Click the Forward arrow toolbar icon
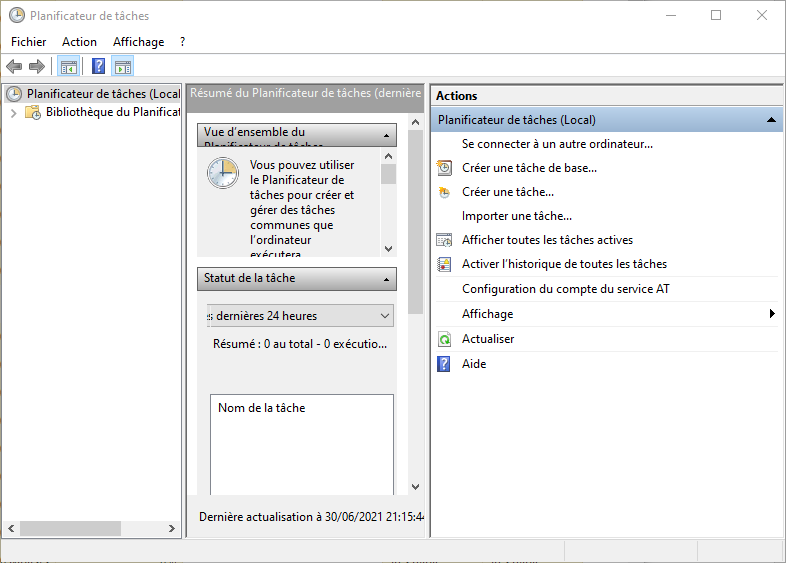This screenshot has width=786, height=563. point(37,67)
